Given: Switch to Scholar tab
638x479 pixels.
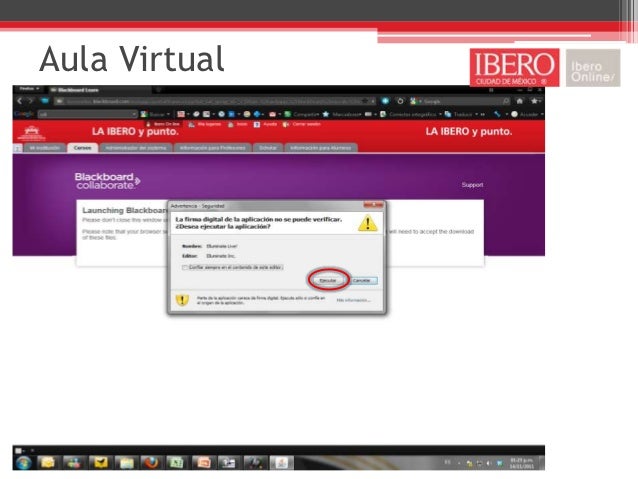Looking at the screenshot, I should [x=268, y=148].
